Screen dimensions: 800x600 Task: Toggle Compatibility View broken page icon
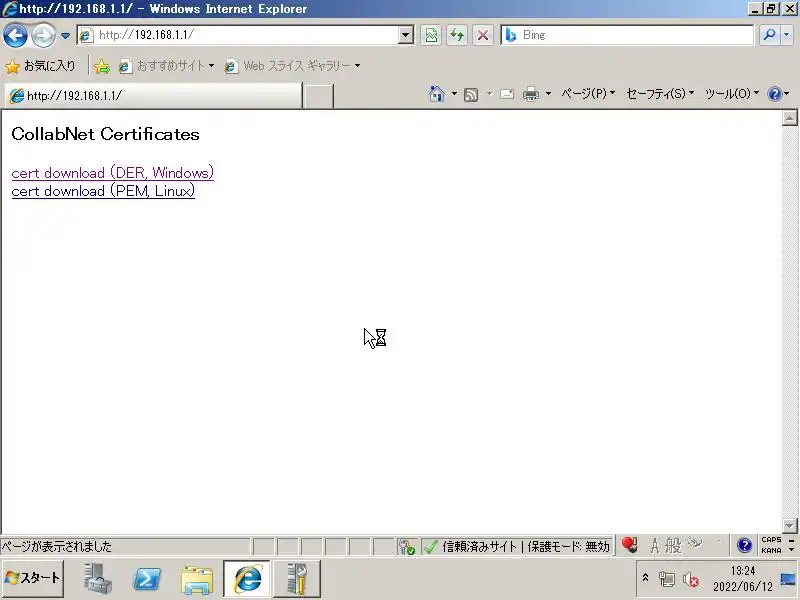click(431, 35)
